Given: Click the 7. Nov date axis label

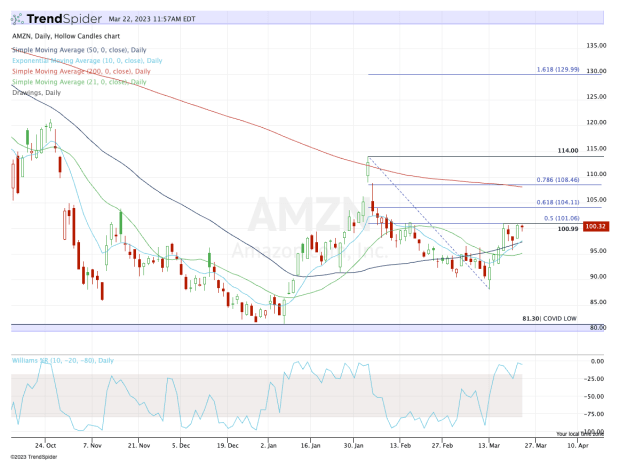Looking at the screenshot, I should tap(92, 445).
